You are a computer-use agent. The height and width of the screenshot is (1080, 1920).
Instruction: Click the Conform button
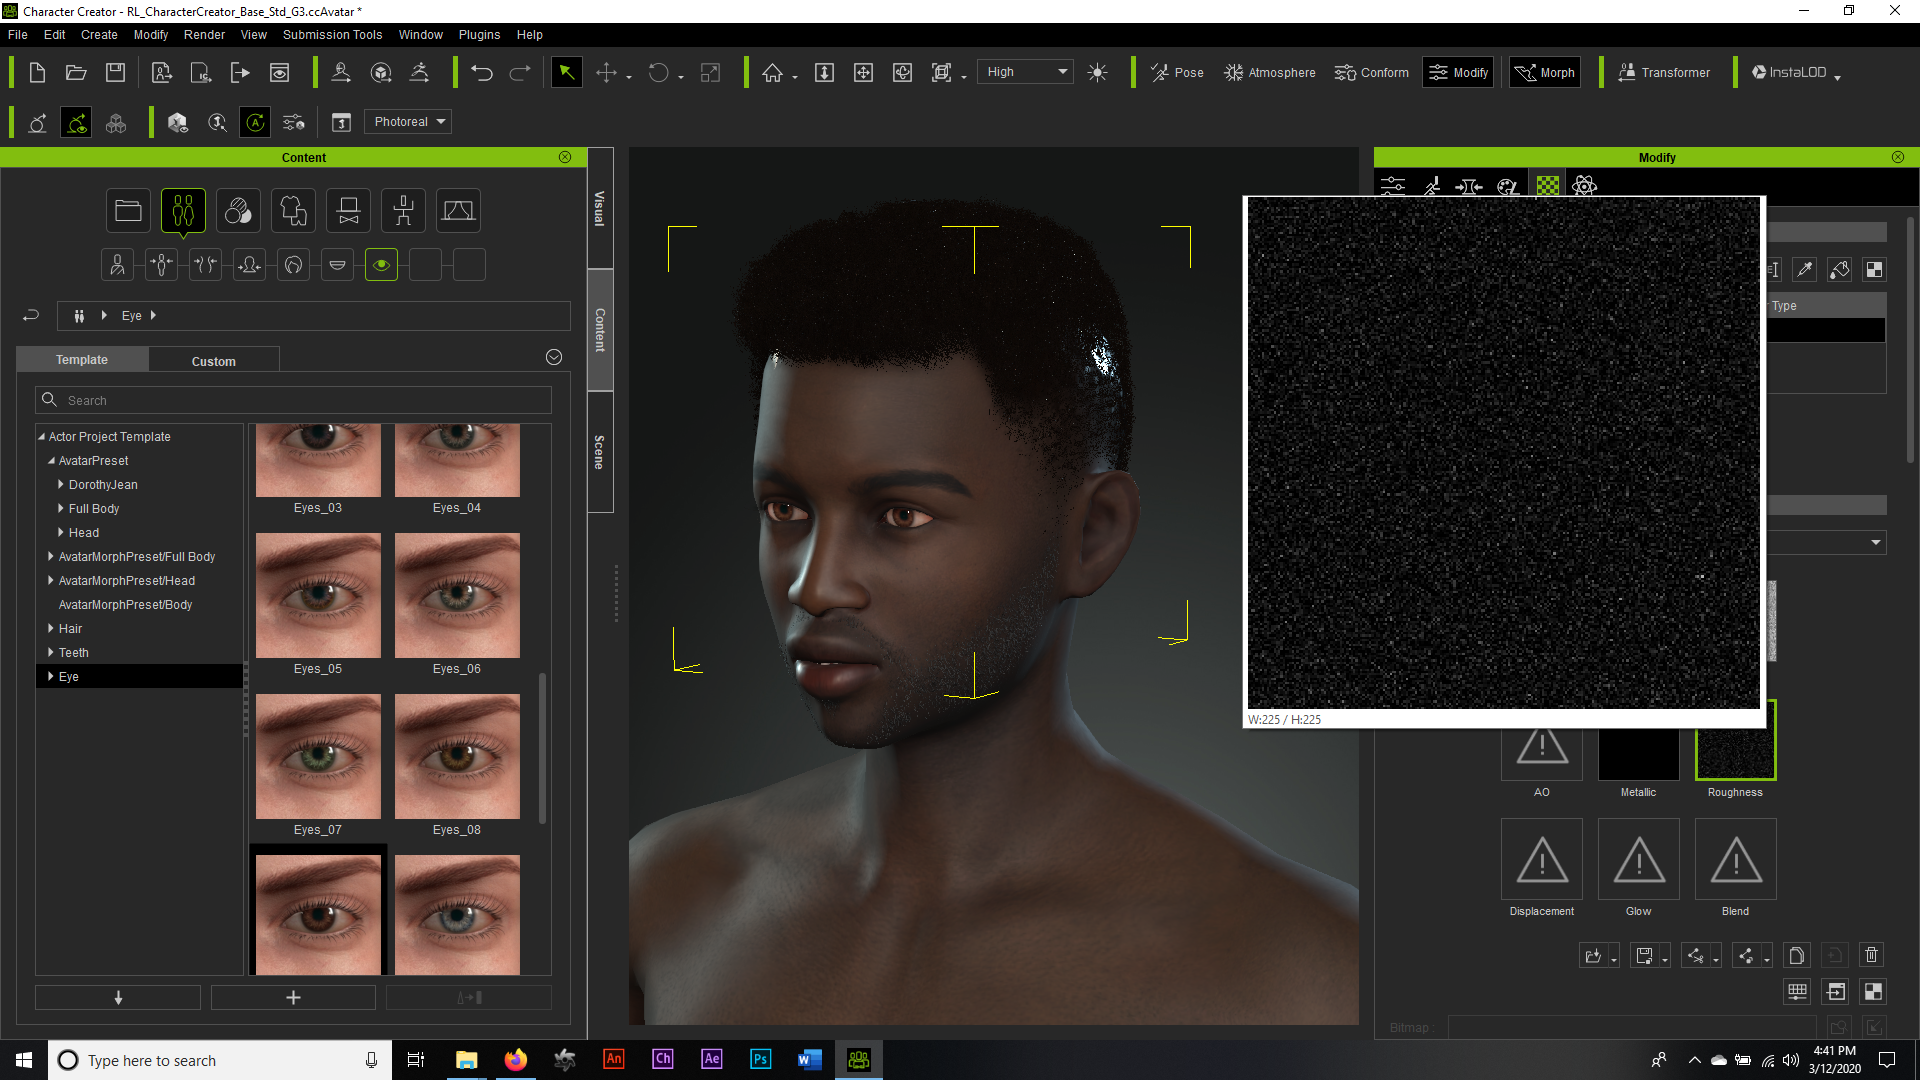point(1372,73)
